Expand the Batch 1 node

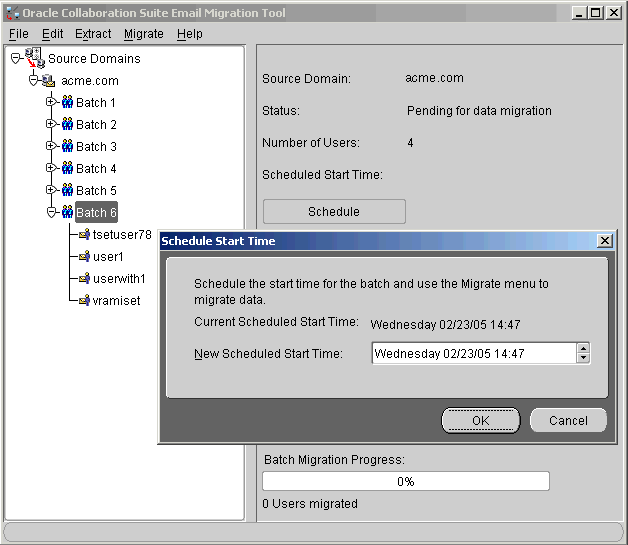pyautogui.click(x=50, y=102)
